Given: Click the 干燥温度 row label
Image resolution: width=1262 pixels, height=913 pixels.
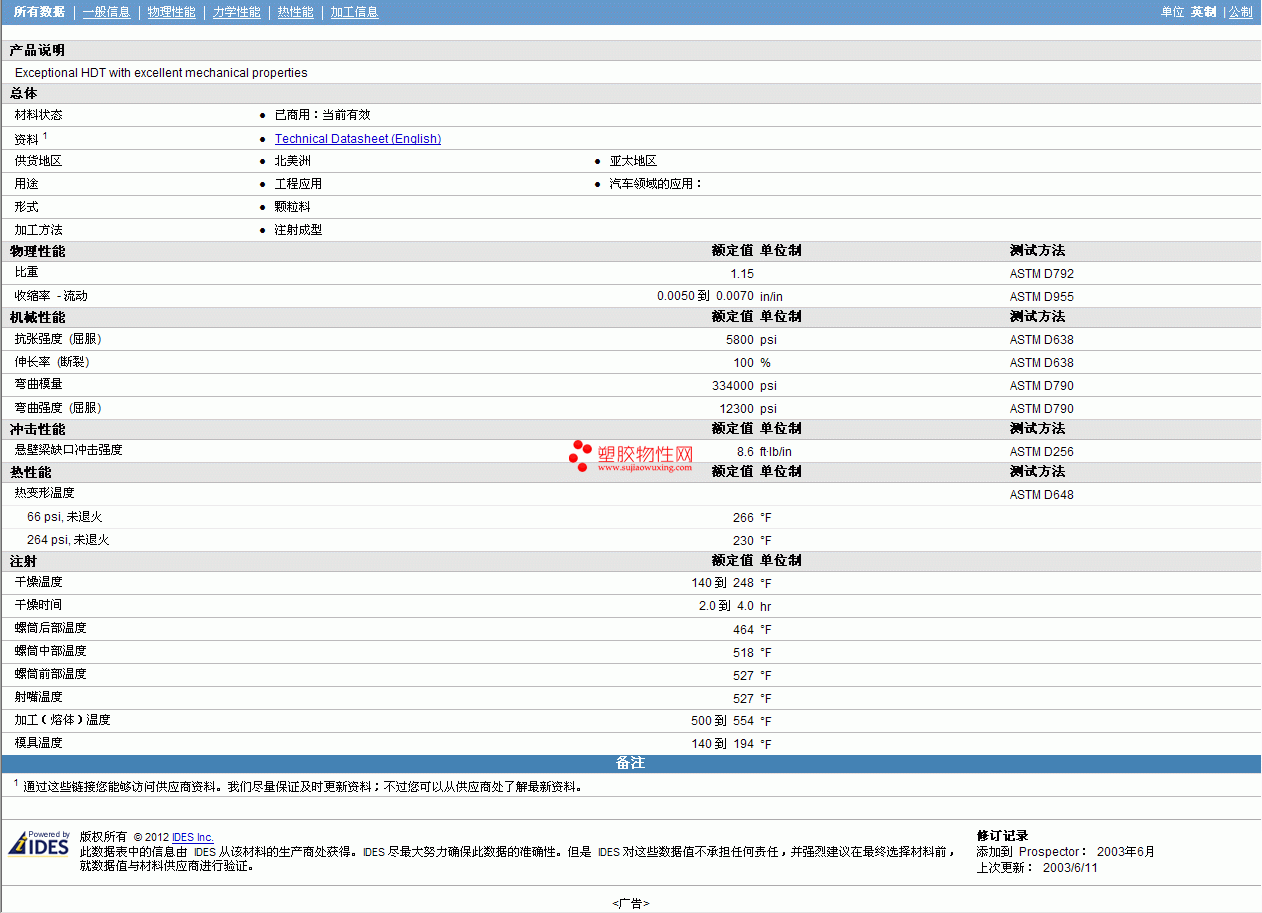Looking at the screenshot, I should (x=38, y=582).
